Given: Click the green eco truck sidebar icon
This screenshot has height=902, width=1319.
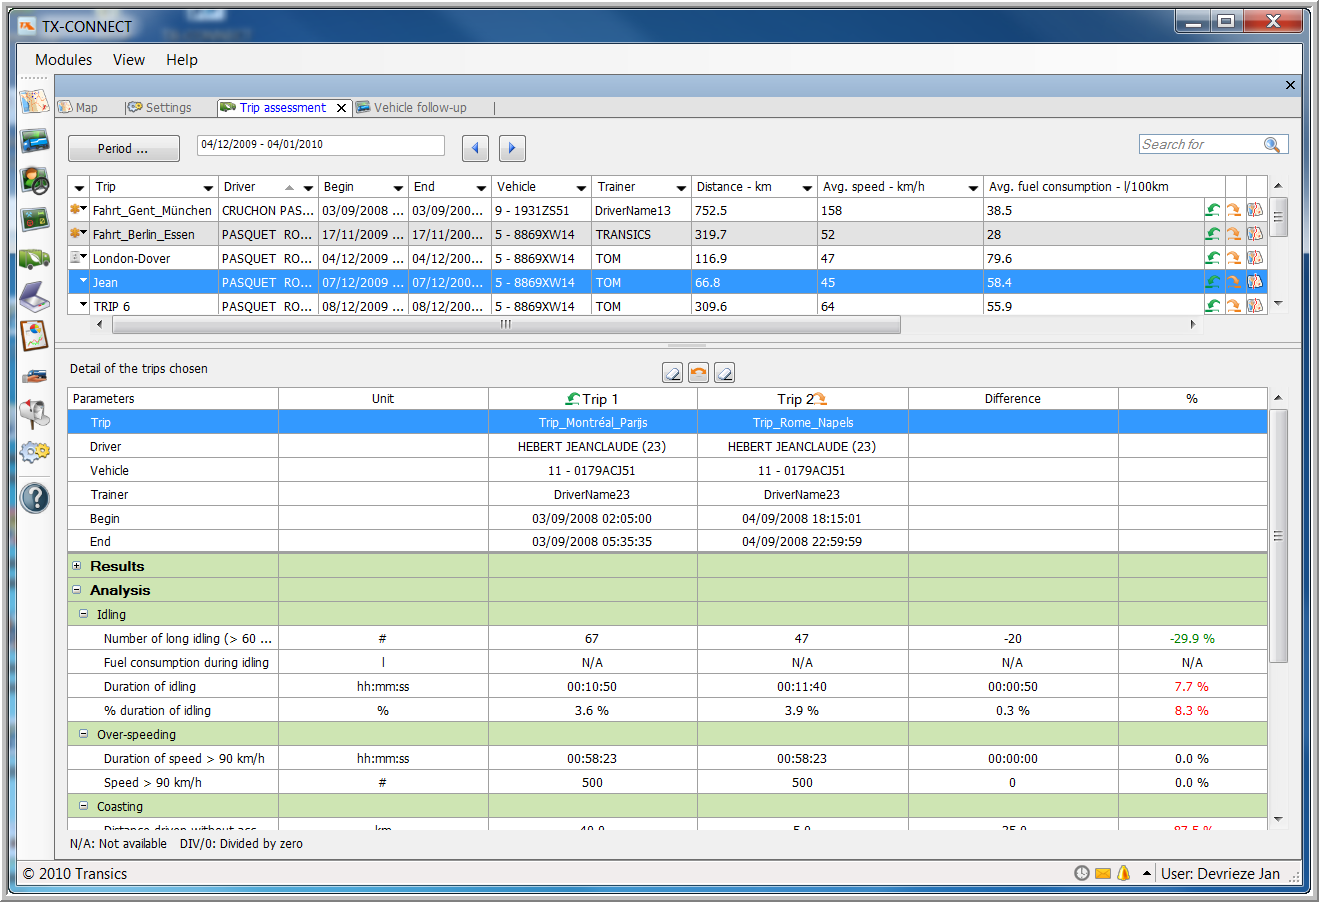Looking at the screenshot, I should point(34,258).
